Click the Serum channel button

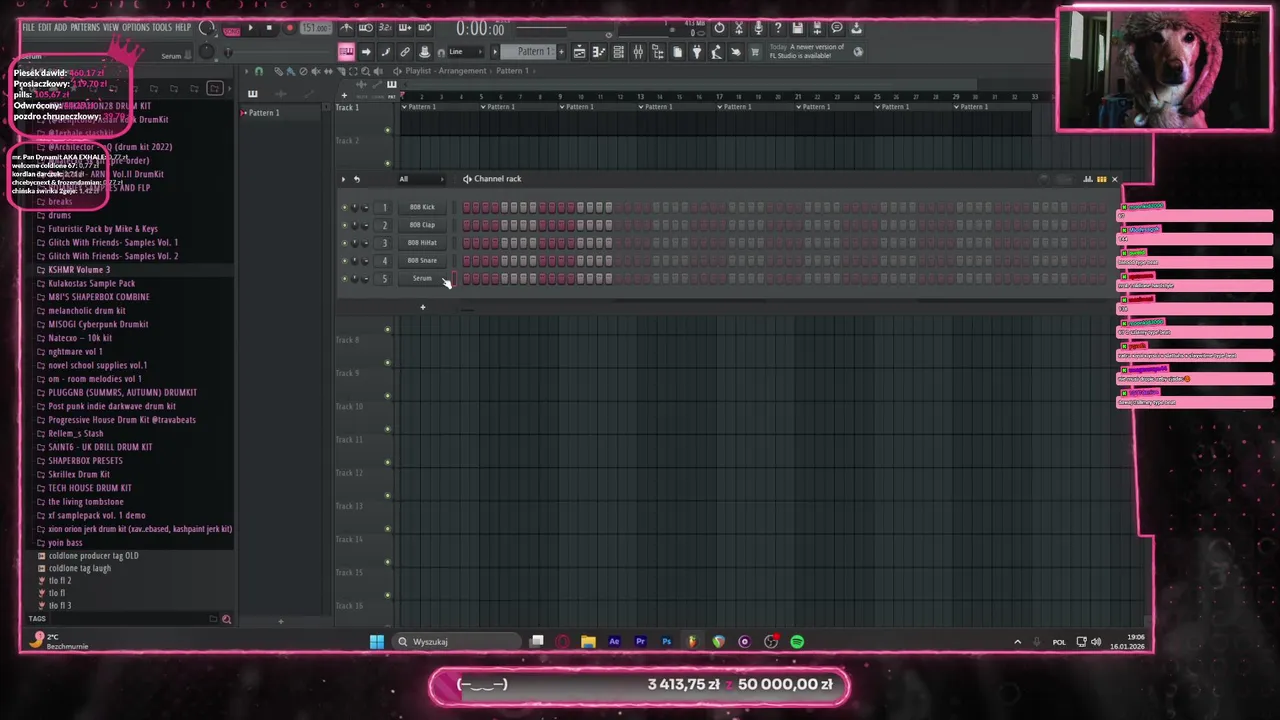pos(422,279)
